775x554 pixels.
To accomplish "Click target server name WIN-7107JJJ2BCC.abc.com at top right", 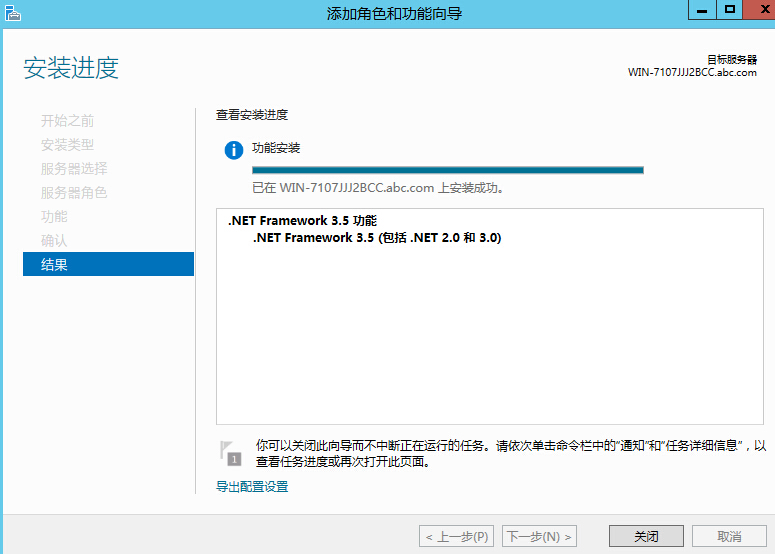I will pyautogui.click(x=692, y=73).
